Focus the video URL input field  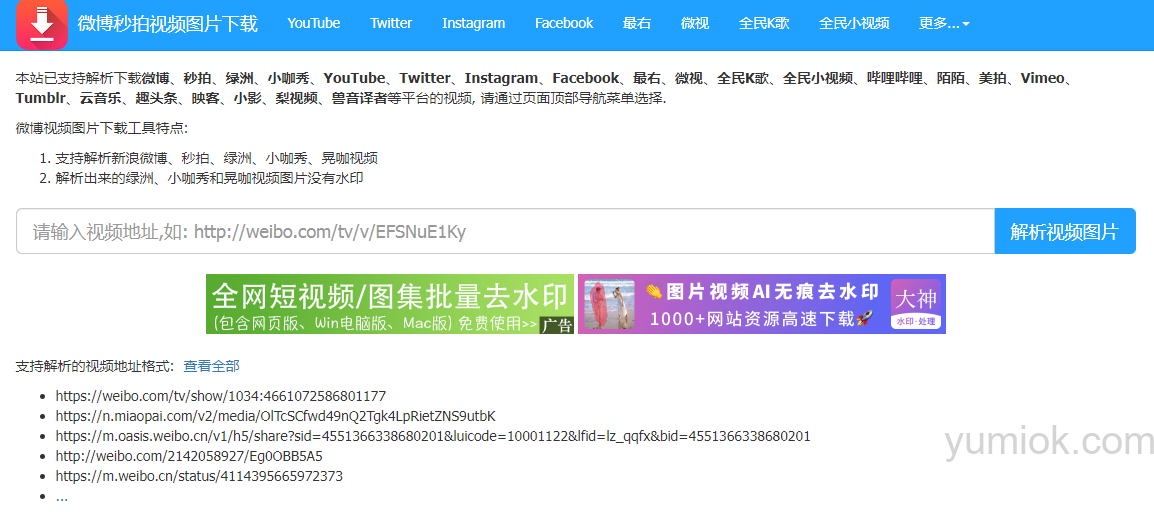(505, 232)
